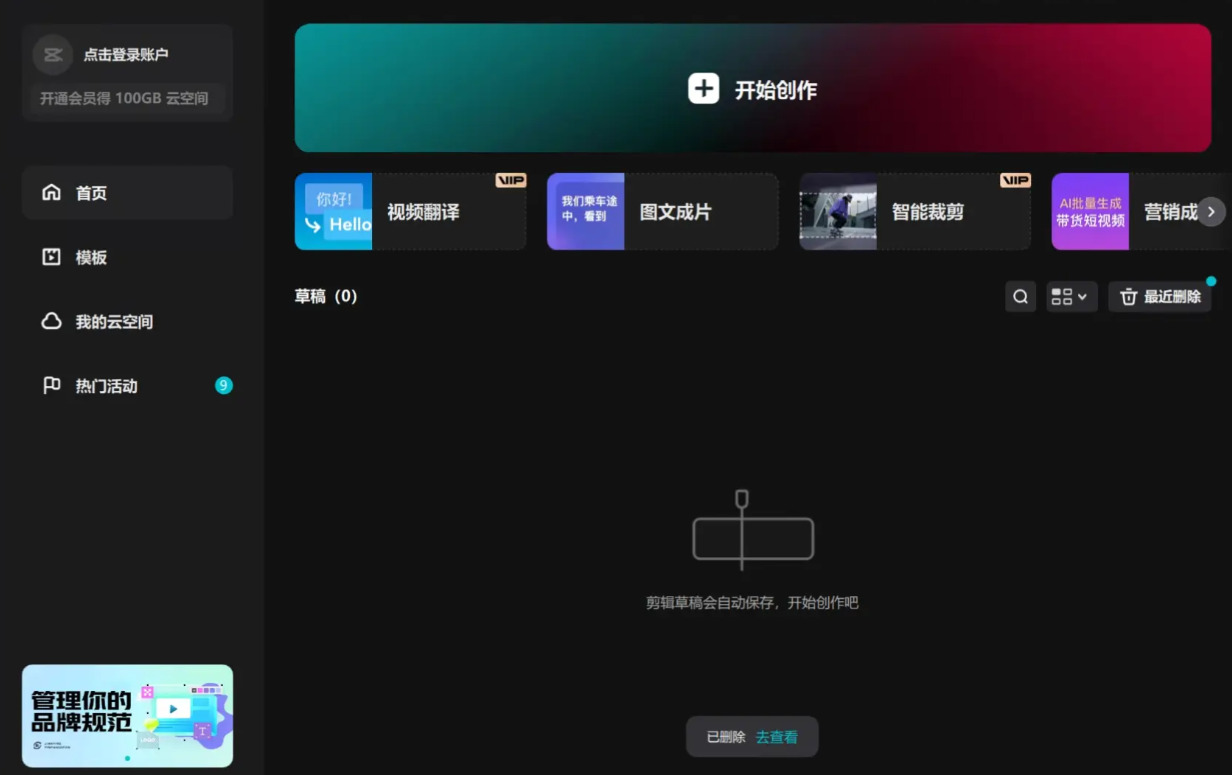This screenshot has height=775, width=1232.
Task: Open the 智能裁剪 feature card
Action: tap(914, 211)
